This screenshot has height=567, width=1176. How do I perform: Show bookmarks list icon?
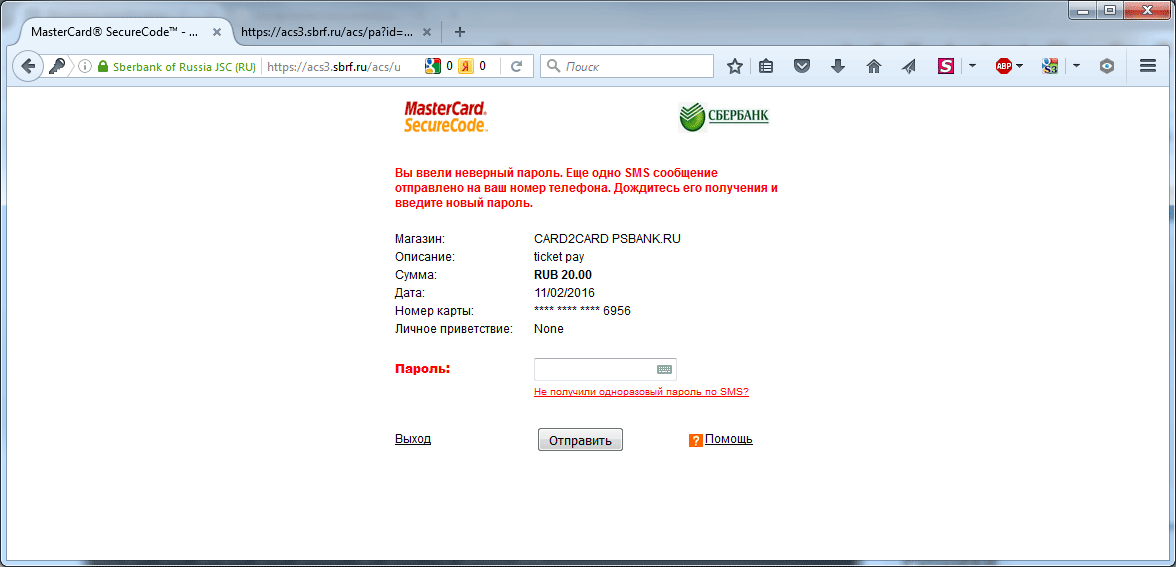pyautogui.click(x=766, y=66)
